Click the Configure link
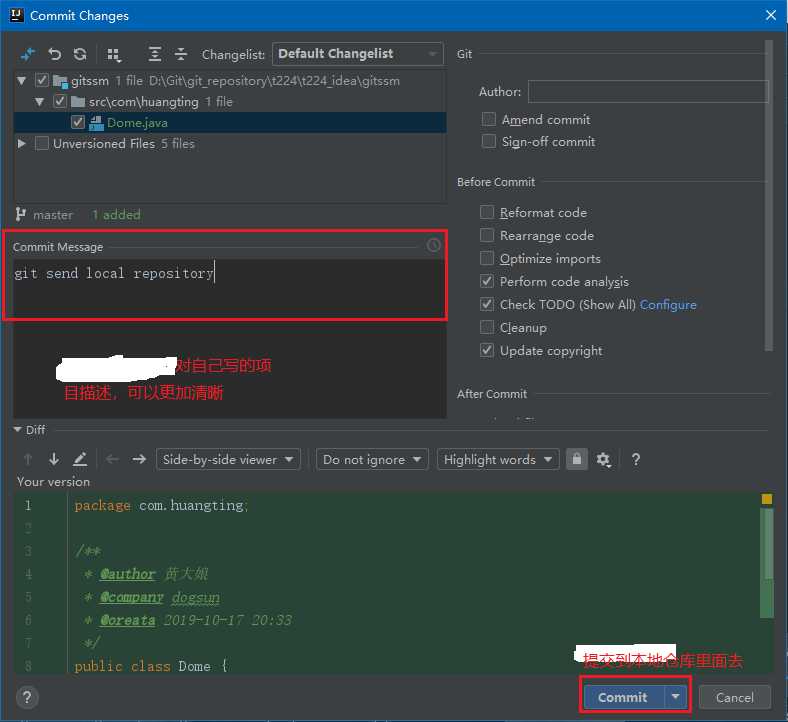 (668, 304)
